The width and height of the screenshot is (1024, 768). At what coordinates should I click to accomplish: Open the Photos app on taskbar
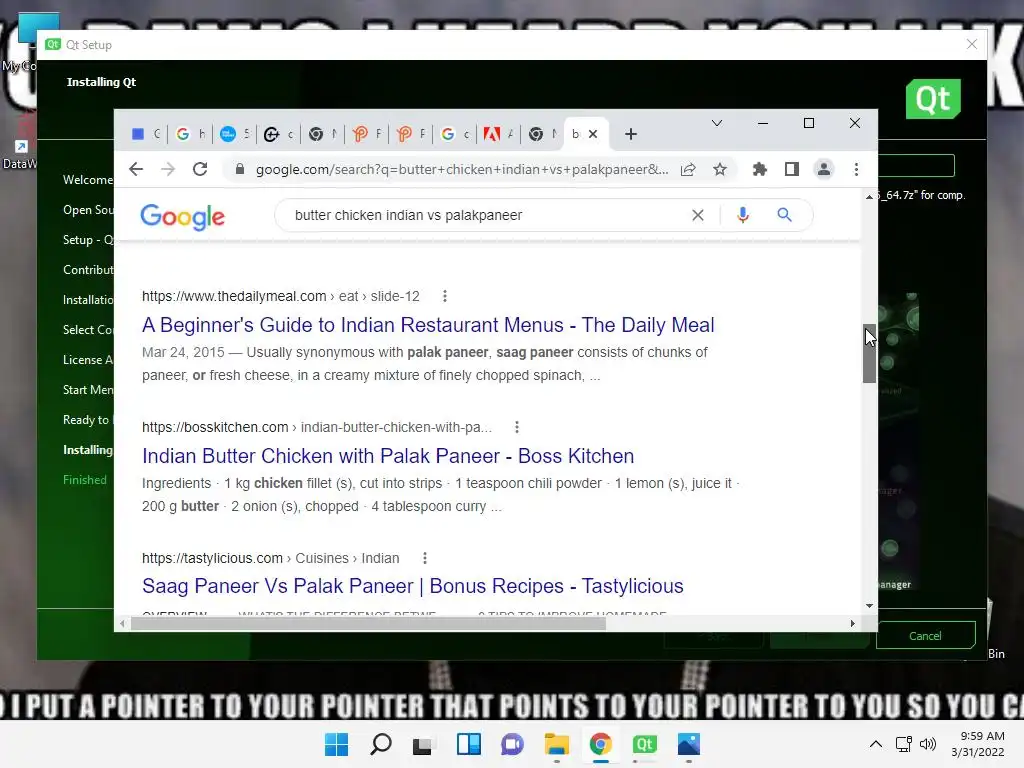pyautogui.click(x=688, y=744)
